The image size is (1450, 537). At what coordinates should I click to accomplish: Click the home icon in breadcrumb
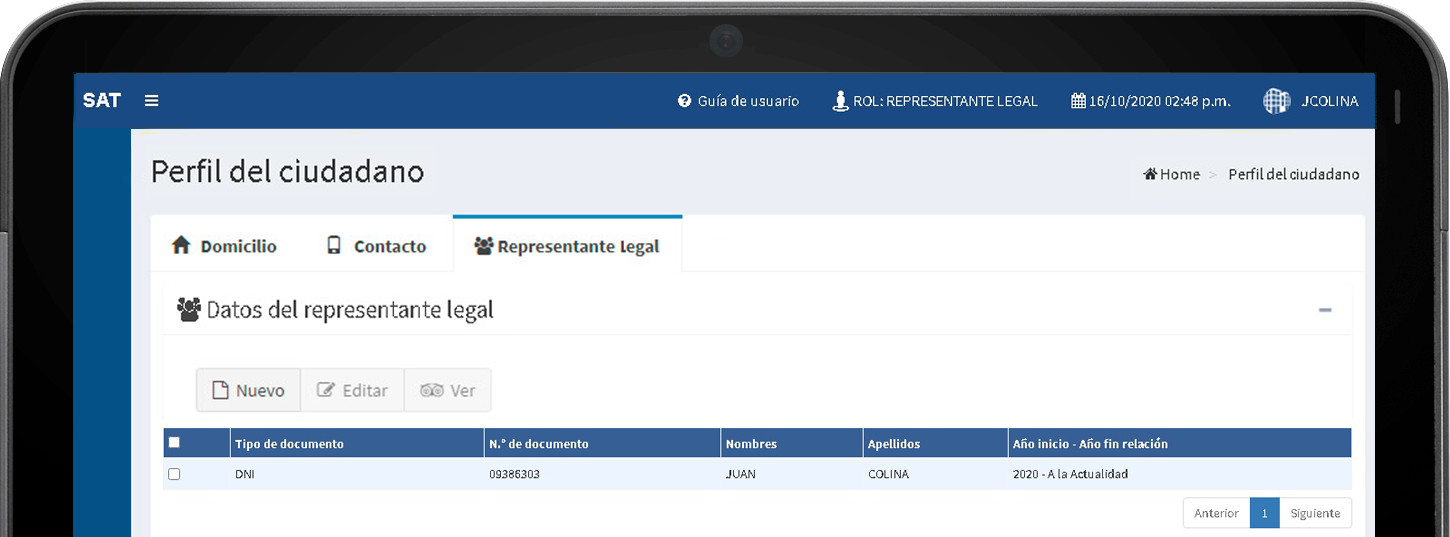pyautogui.click(x=1150, y=174)
